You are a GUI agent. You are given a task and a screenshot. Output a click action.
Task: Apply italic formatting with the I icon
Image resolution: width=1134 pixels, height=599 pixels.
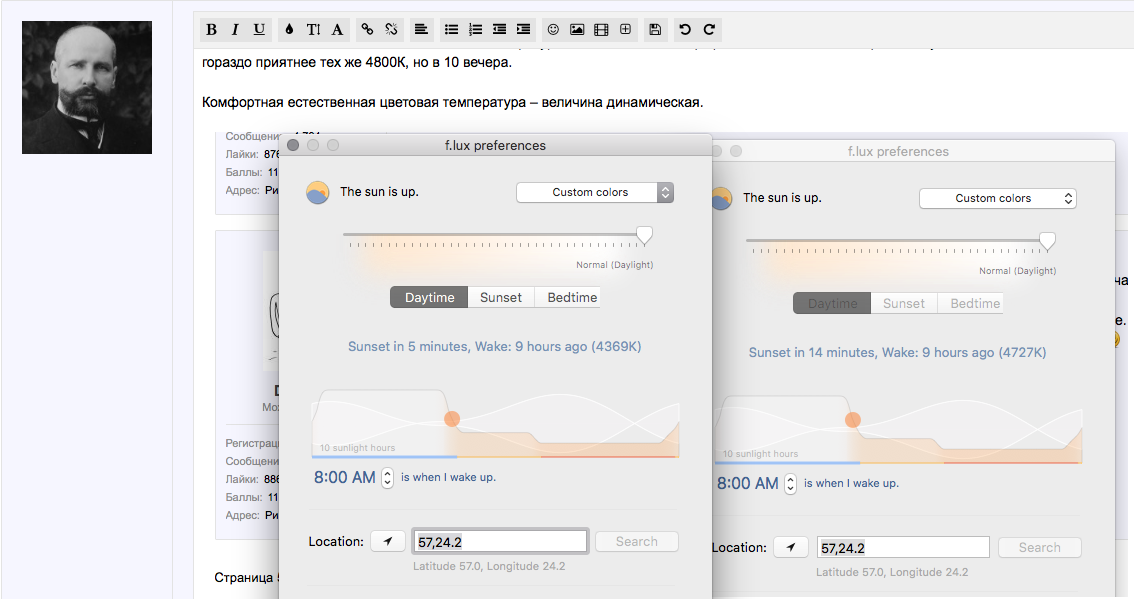[x=235, y=30]
